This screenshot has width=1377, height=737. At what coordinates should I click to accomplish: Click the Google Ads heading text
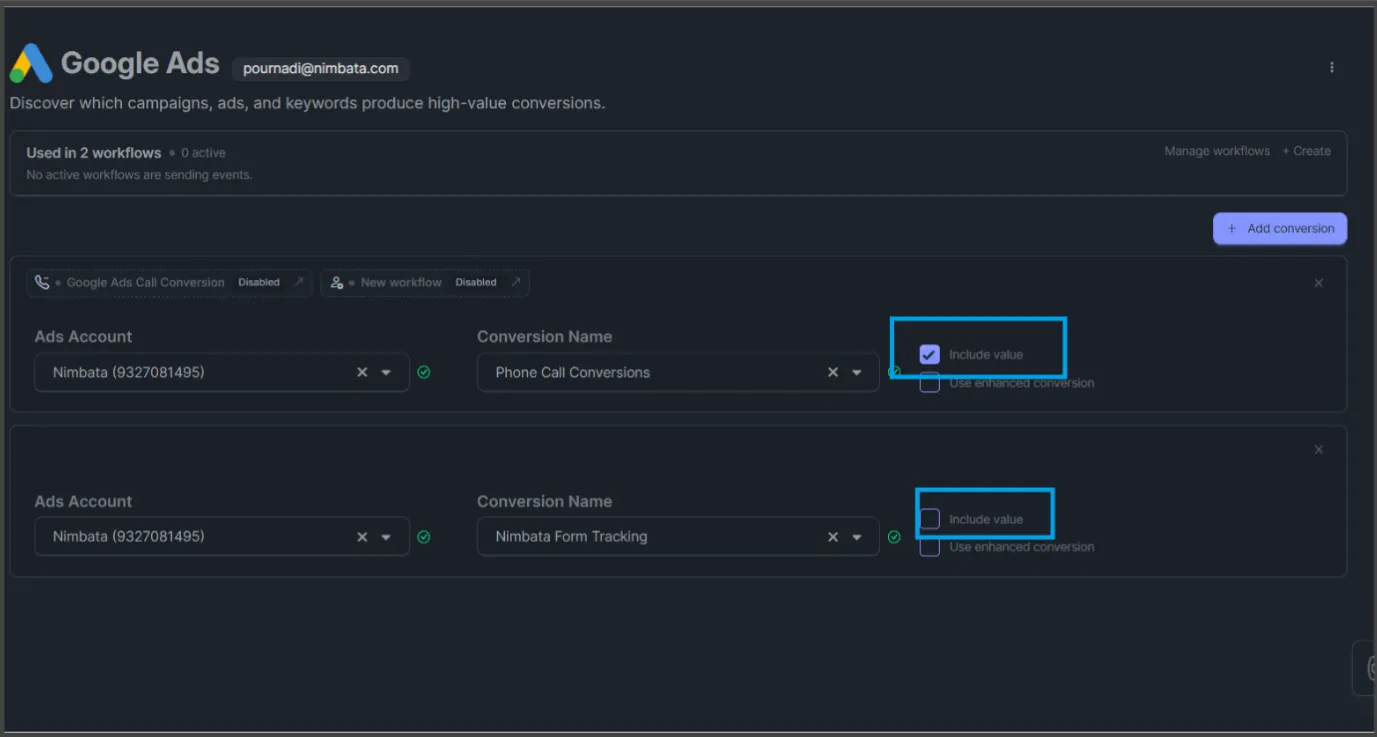point(140,63)
